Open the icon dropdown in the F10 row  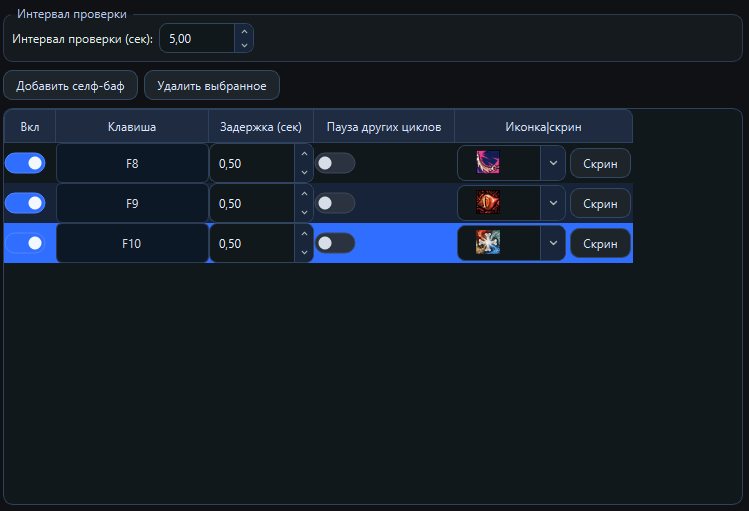[553, 243]
